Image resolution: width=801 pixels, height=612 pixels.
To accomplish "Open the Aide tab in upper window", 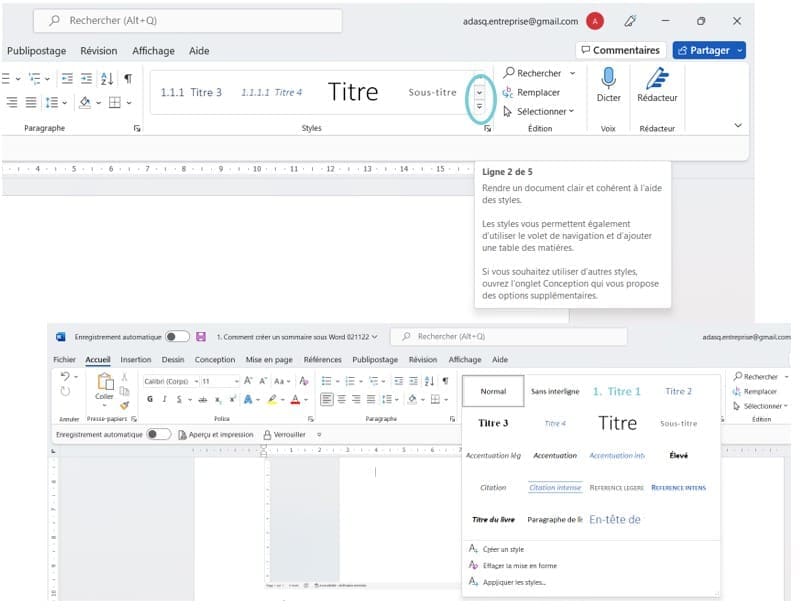I will coord(199,51).
